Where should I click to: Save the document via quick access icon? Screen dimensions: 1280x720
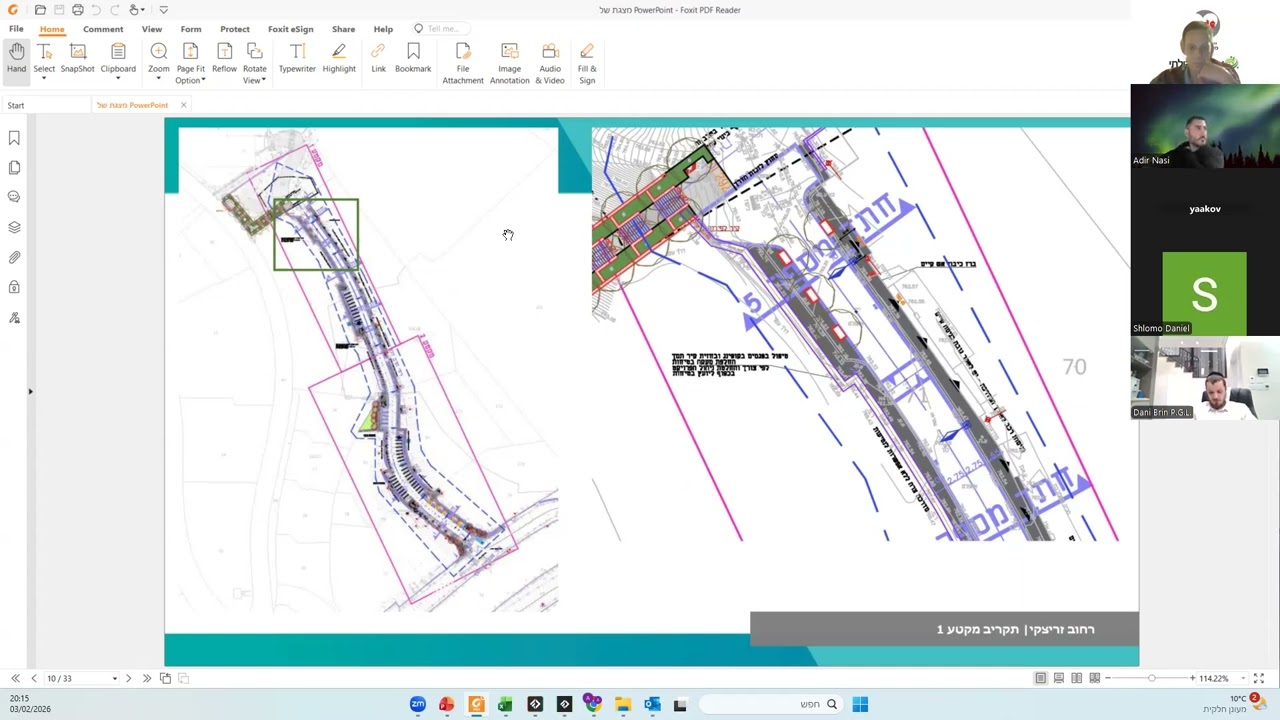(x=59, y=10)
